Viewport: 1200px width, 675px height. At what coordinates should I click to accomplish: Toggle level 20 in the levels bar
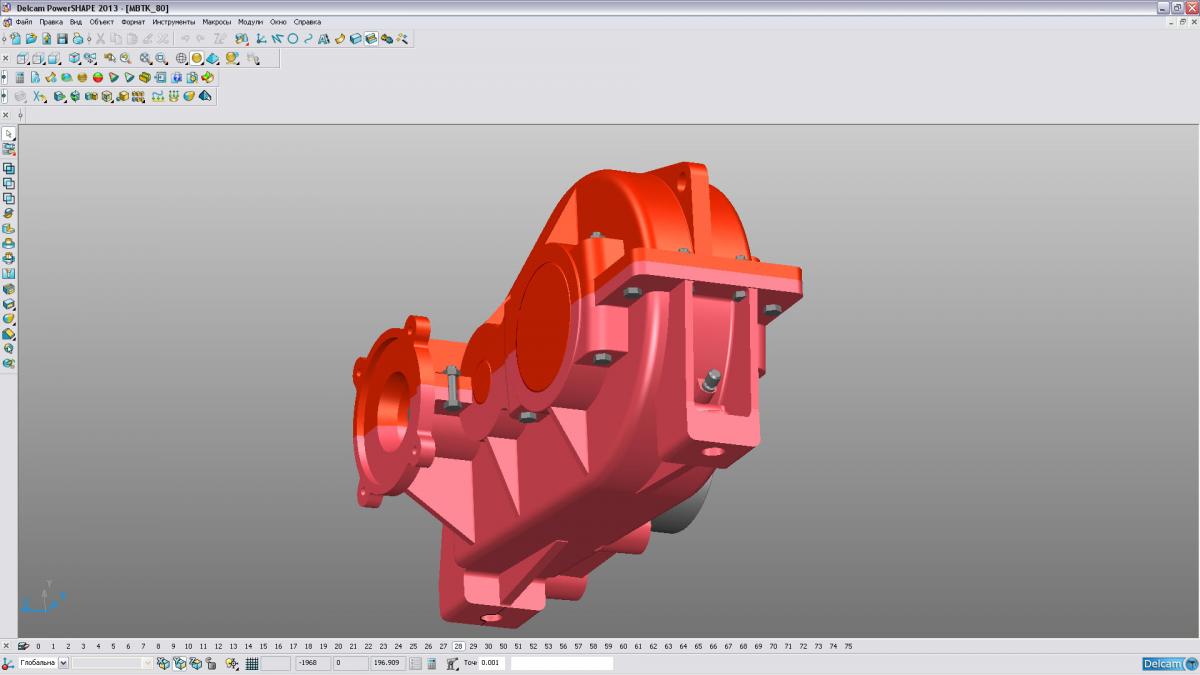pos(338,646)
